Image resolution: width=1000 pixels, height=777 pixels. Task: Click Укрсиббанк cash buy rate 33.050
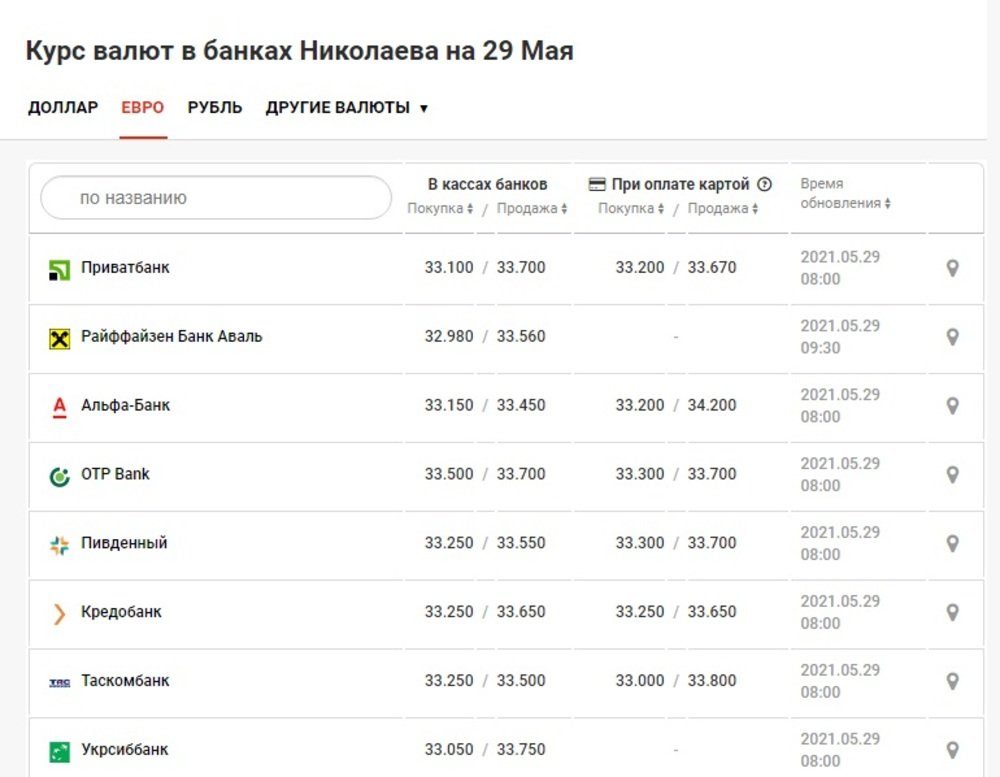point(449,750)
